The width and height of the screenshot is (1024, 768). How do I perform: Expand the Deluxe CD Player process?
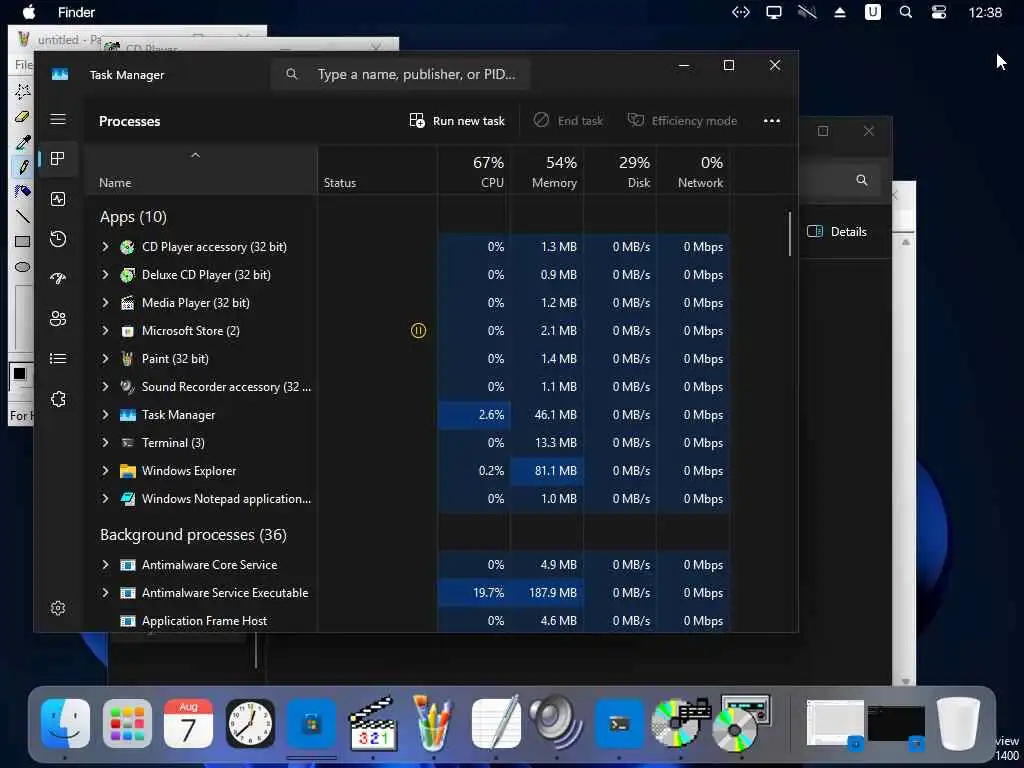tap(105, 275)
